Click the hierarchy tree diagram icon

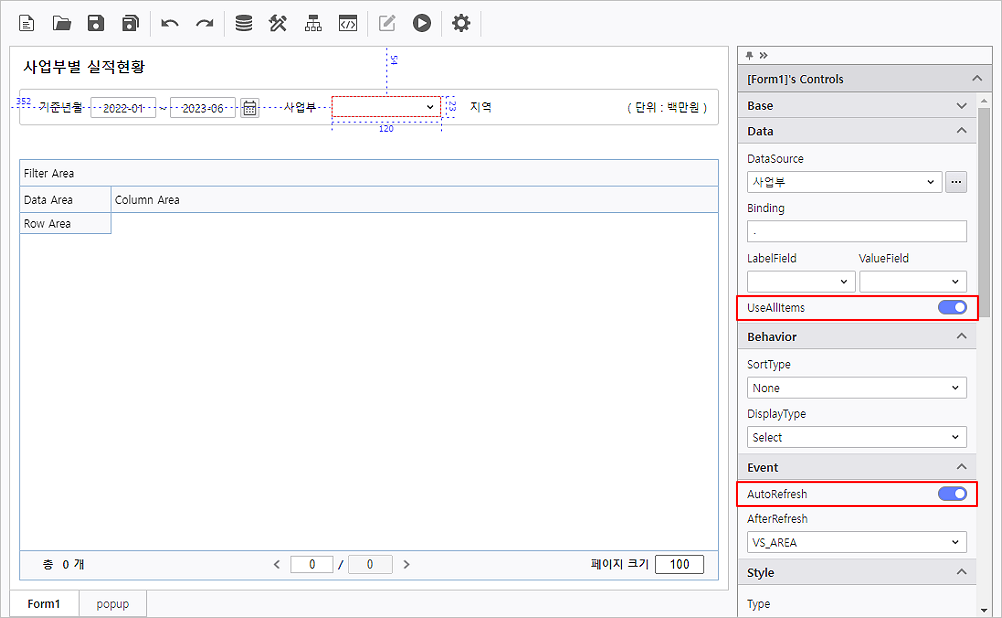click(x=313, y=23)
